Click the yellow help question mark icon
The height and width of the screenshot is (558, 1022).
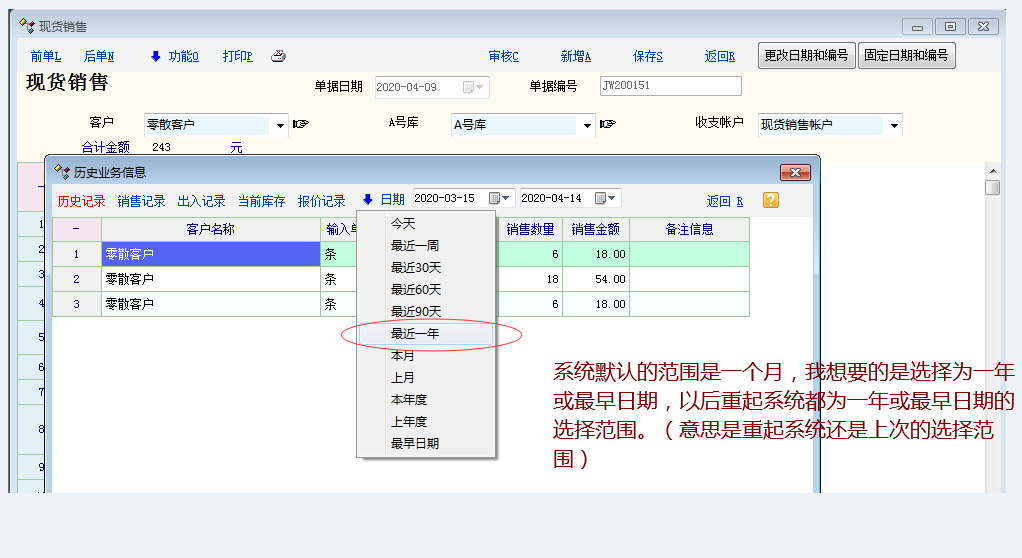click(x=771, y=200)
